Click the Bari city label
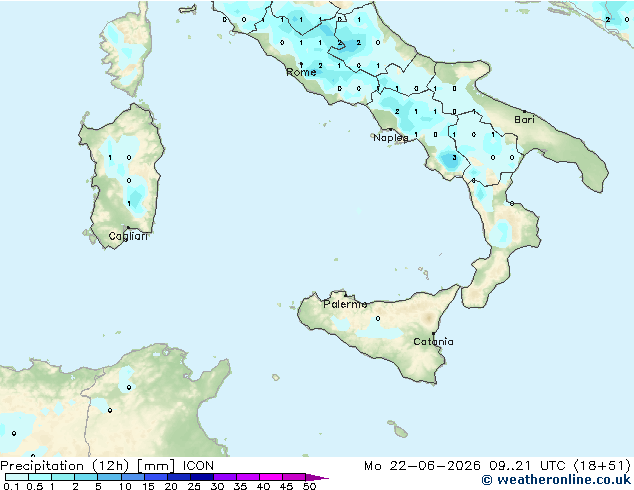The width and height of the screenshot is (634, 490). click(x=524, y=120)
